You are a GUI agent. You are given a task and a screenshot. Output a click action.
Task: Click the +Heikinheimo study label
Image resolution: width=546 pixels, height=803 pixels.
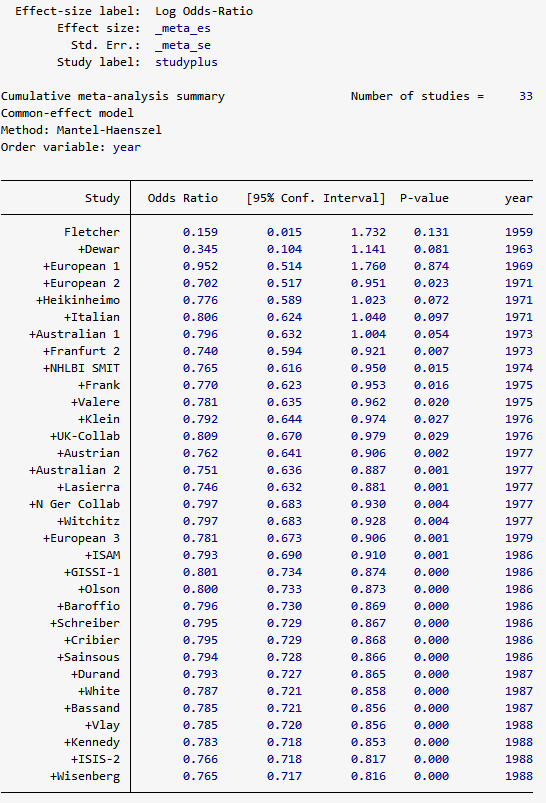tap(78, 300)
